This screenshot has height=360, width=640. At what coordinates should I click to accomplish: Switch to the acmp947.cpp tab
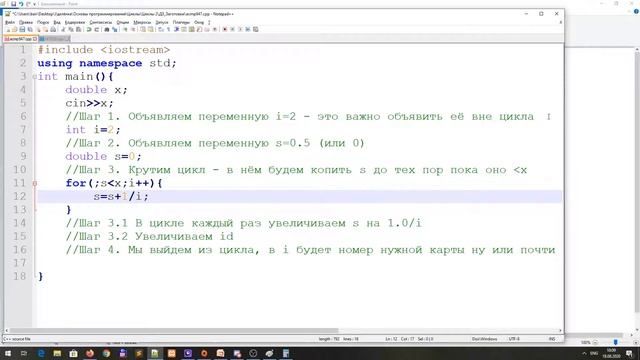pos(20,39)
